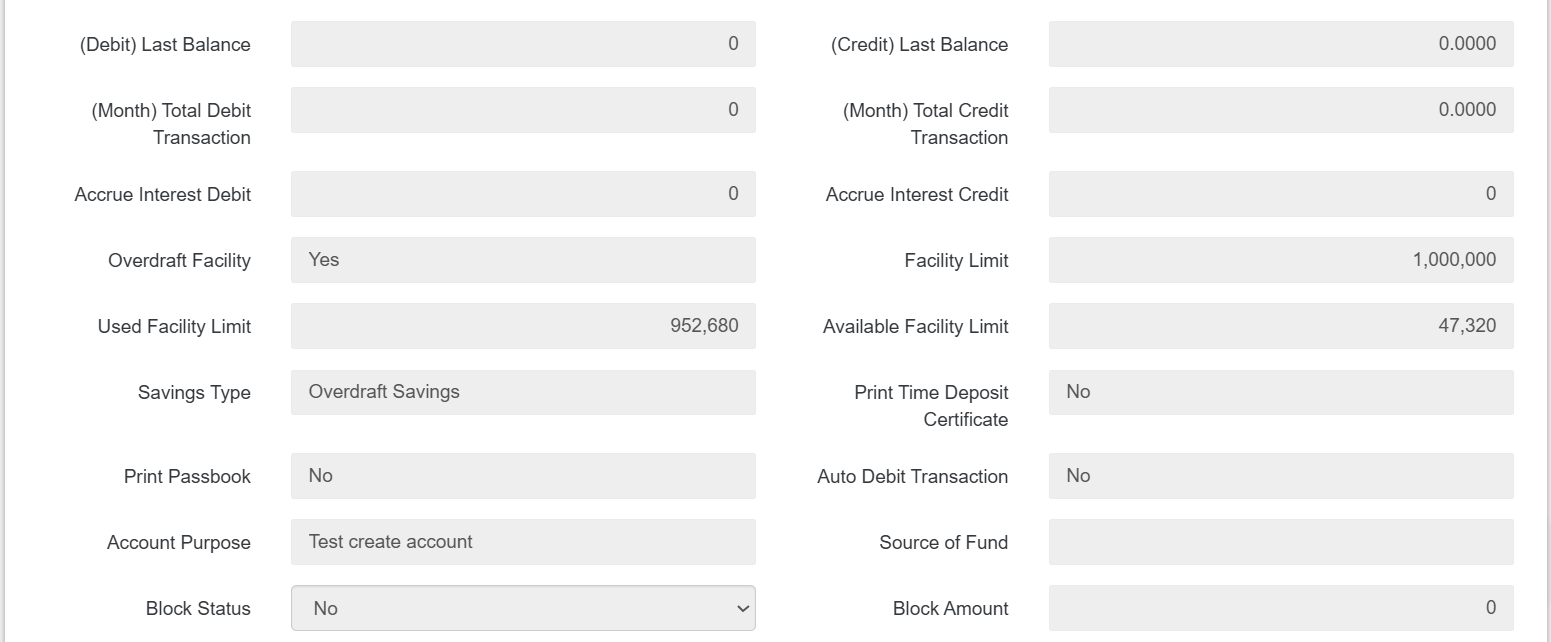Image resolution: width=1551 pixels, height=642 pixels.
Task: Click the Facility Limit field
Action: [1280, 260]
